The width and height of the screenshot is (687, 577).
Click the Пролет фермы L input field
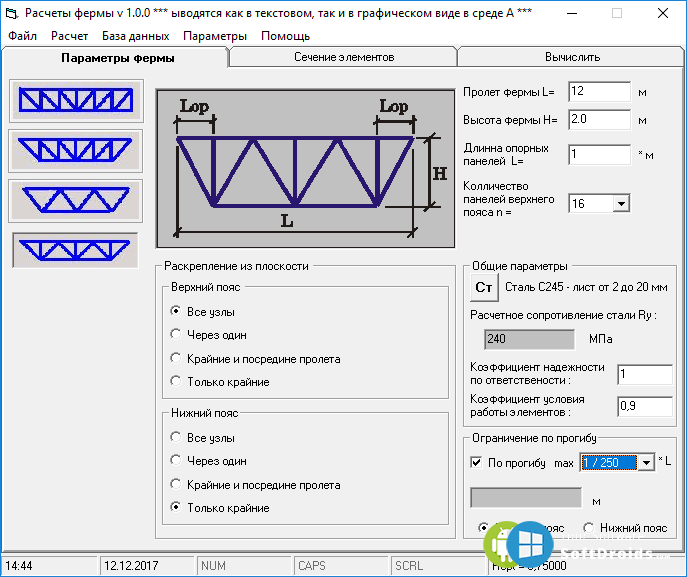click(598, 92)
